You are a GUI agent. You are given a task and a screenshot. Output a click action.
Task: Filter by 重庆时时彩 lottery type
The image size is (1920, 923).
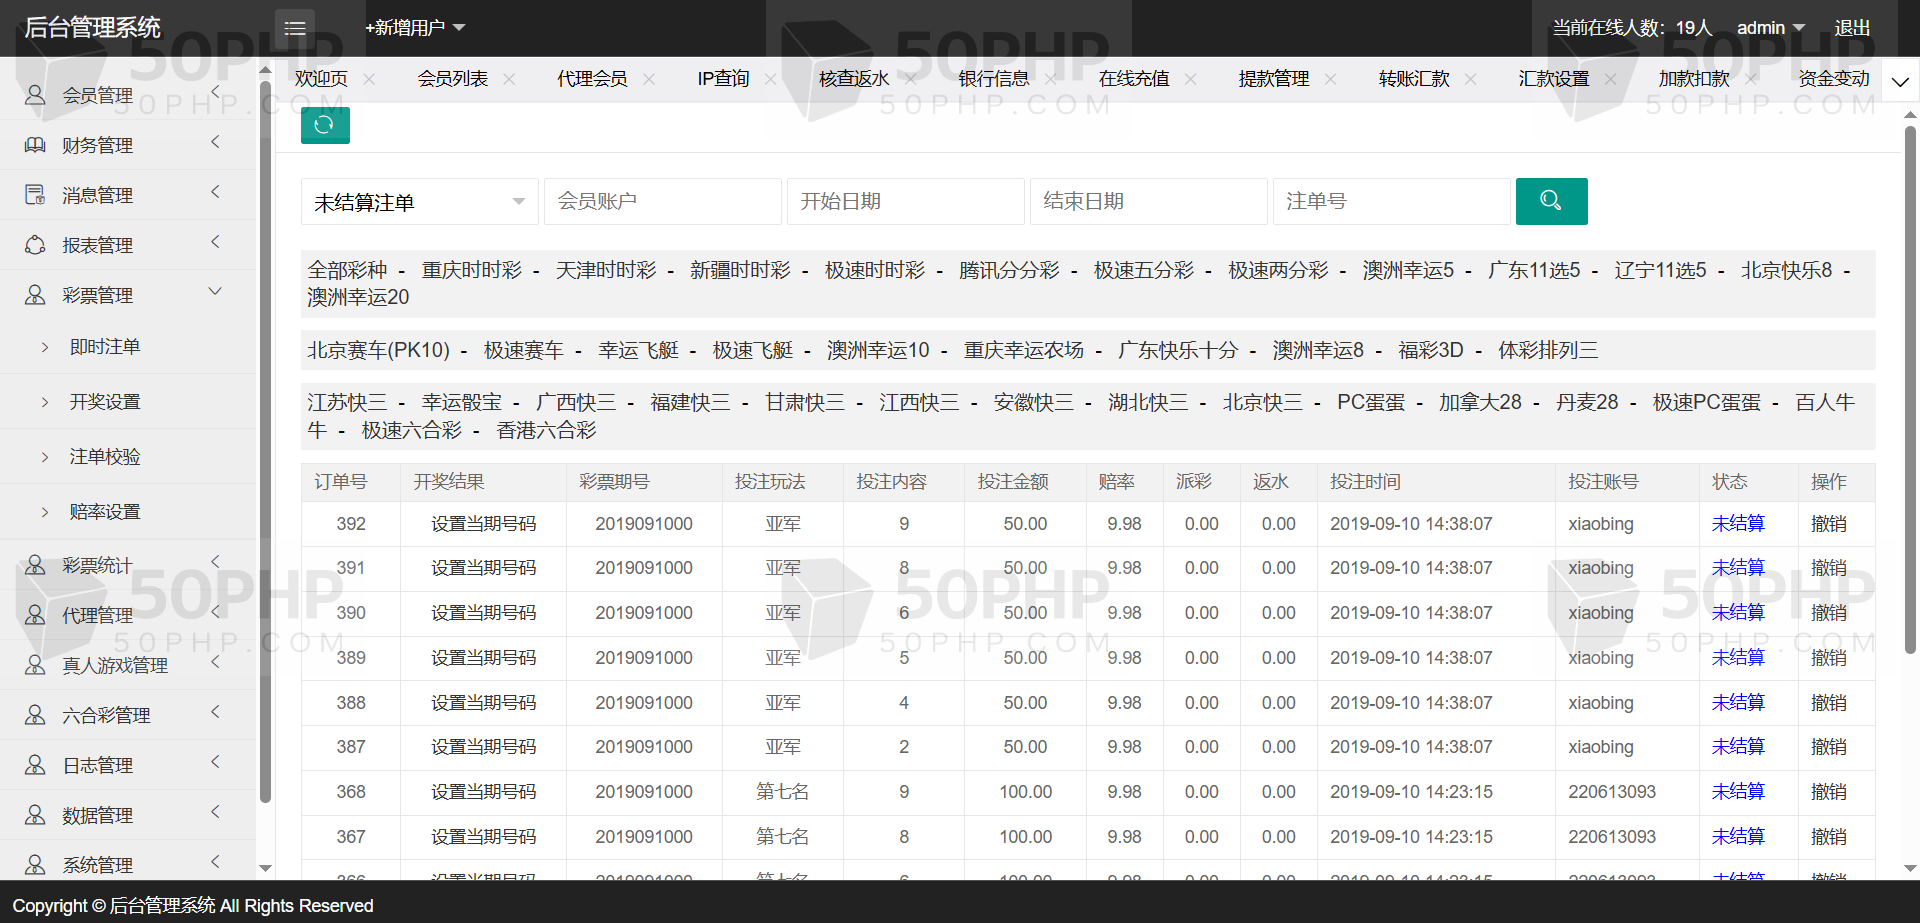[471, 271]
